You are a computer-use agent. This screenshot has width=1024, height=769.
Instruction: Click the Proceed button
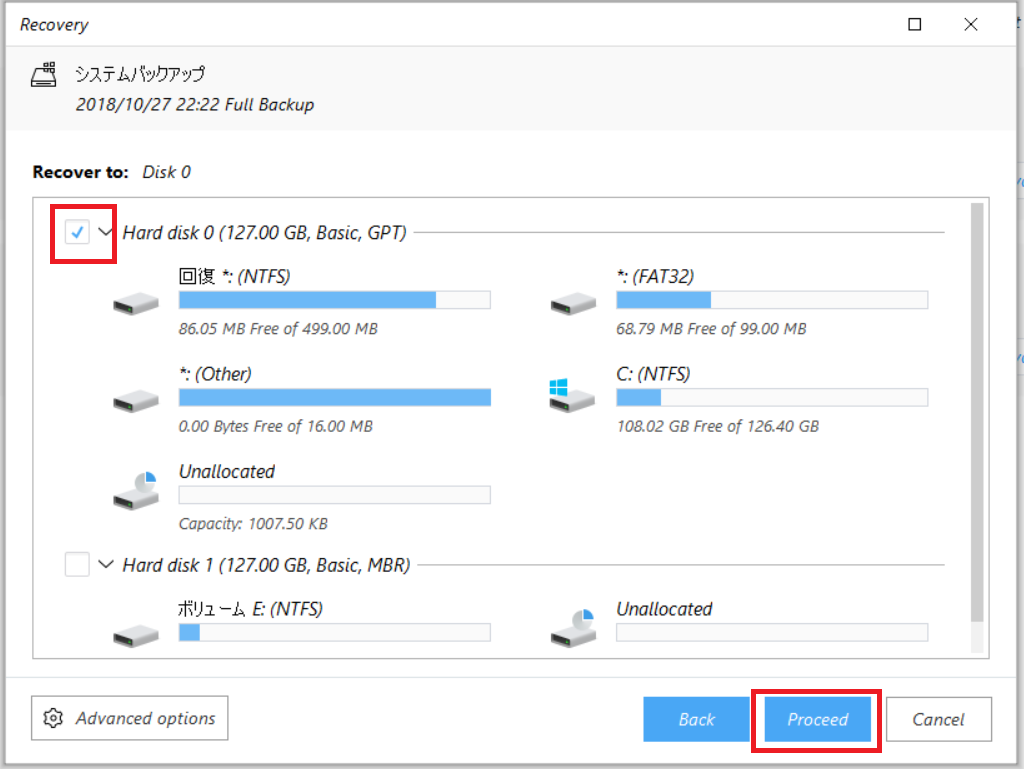pyautogui.click(x=817, y=719)
